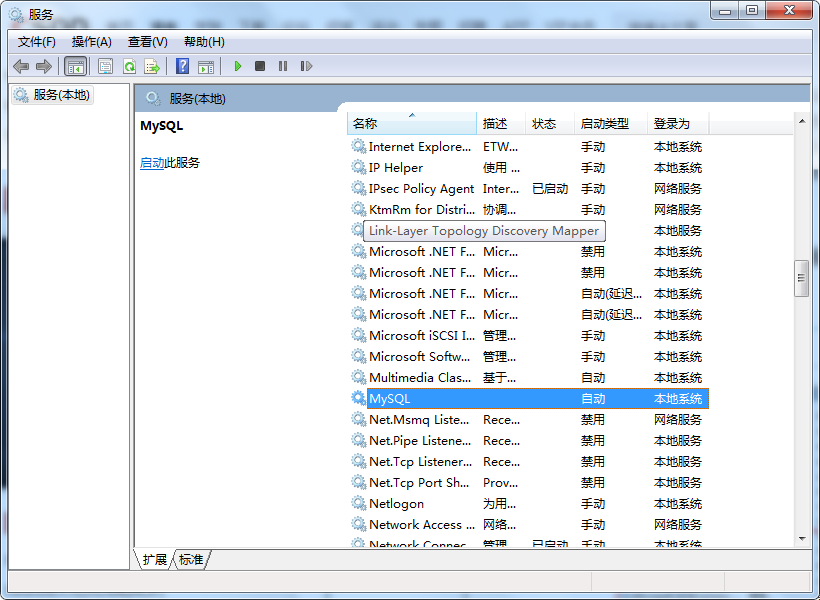Click the Refresh icon in the toolbar
Screen dimensions: 820x600
(x=130, y=66)
